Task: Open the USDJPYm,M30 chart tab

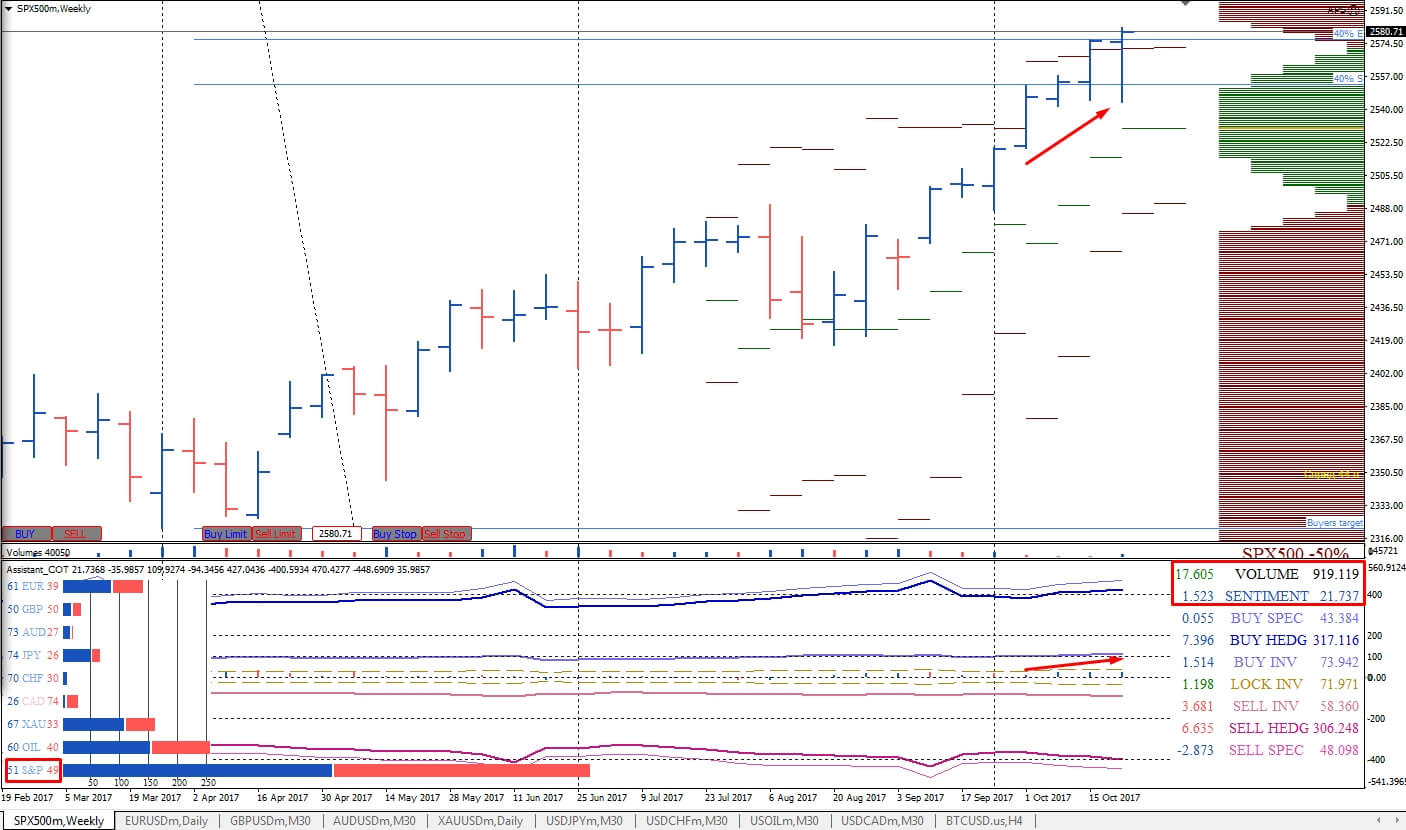Action: tap(585, 821)
